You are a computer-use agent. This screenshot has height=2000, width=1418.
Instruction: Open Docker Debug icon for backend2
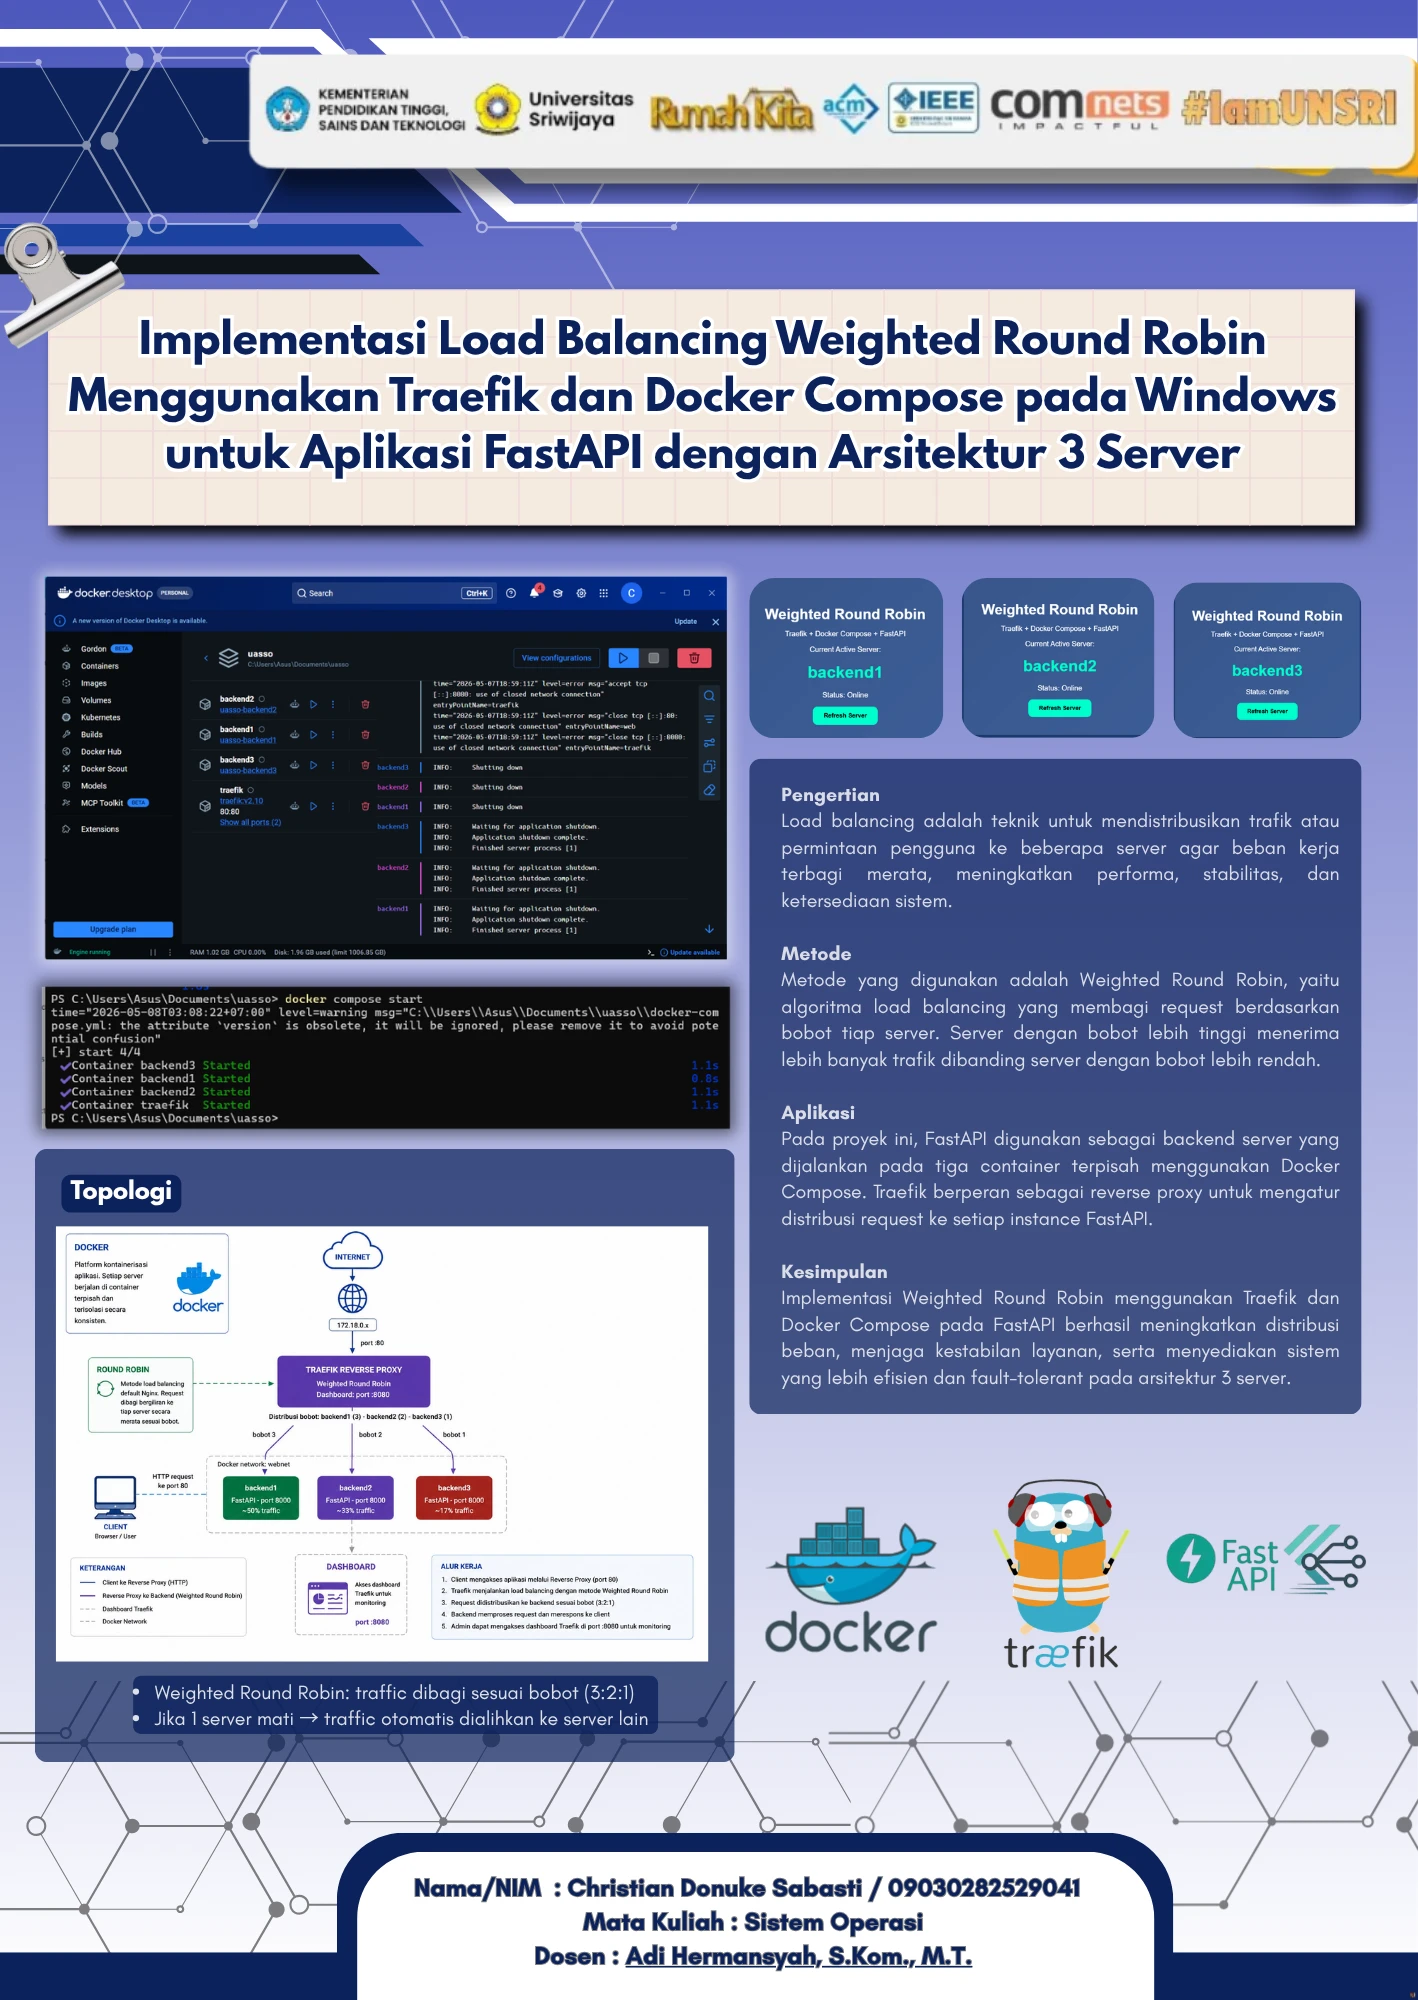[295, 704]
